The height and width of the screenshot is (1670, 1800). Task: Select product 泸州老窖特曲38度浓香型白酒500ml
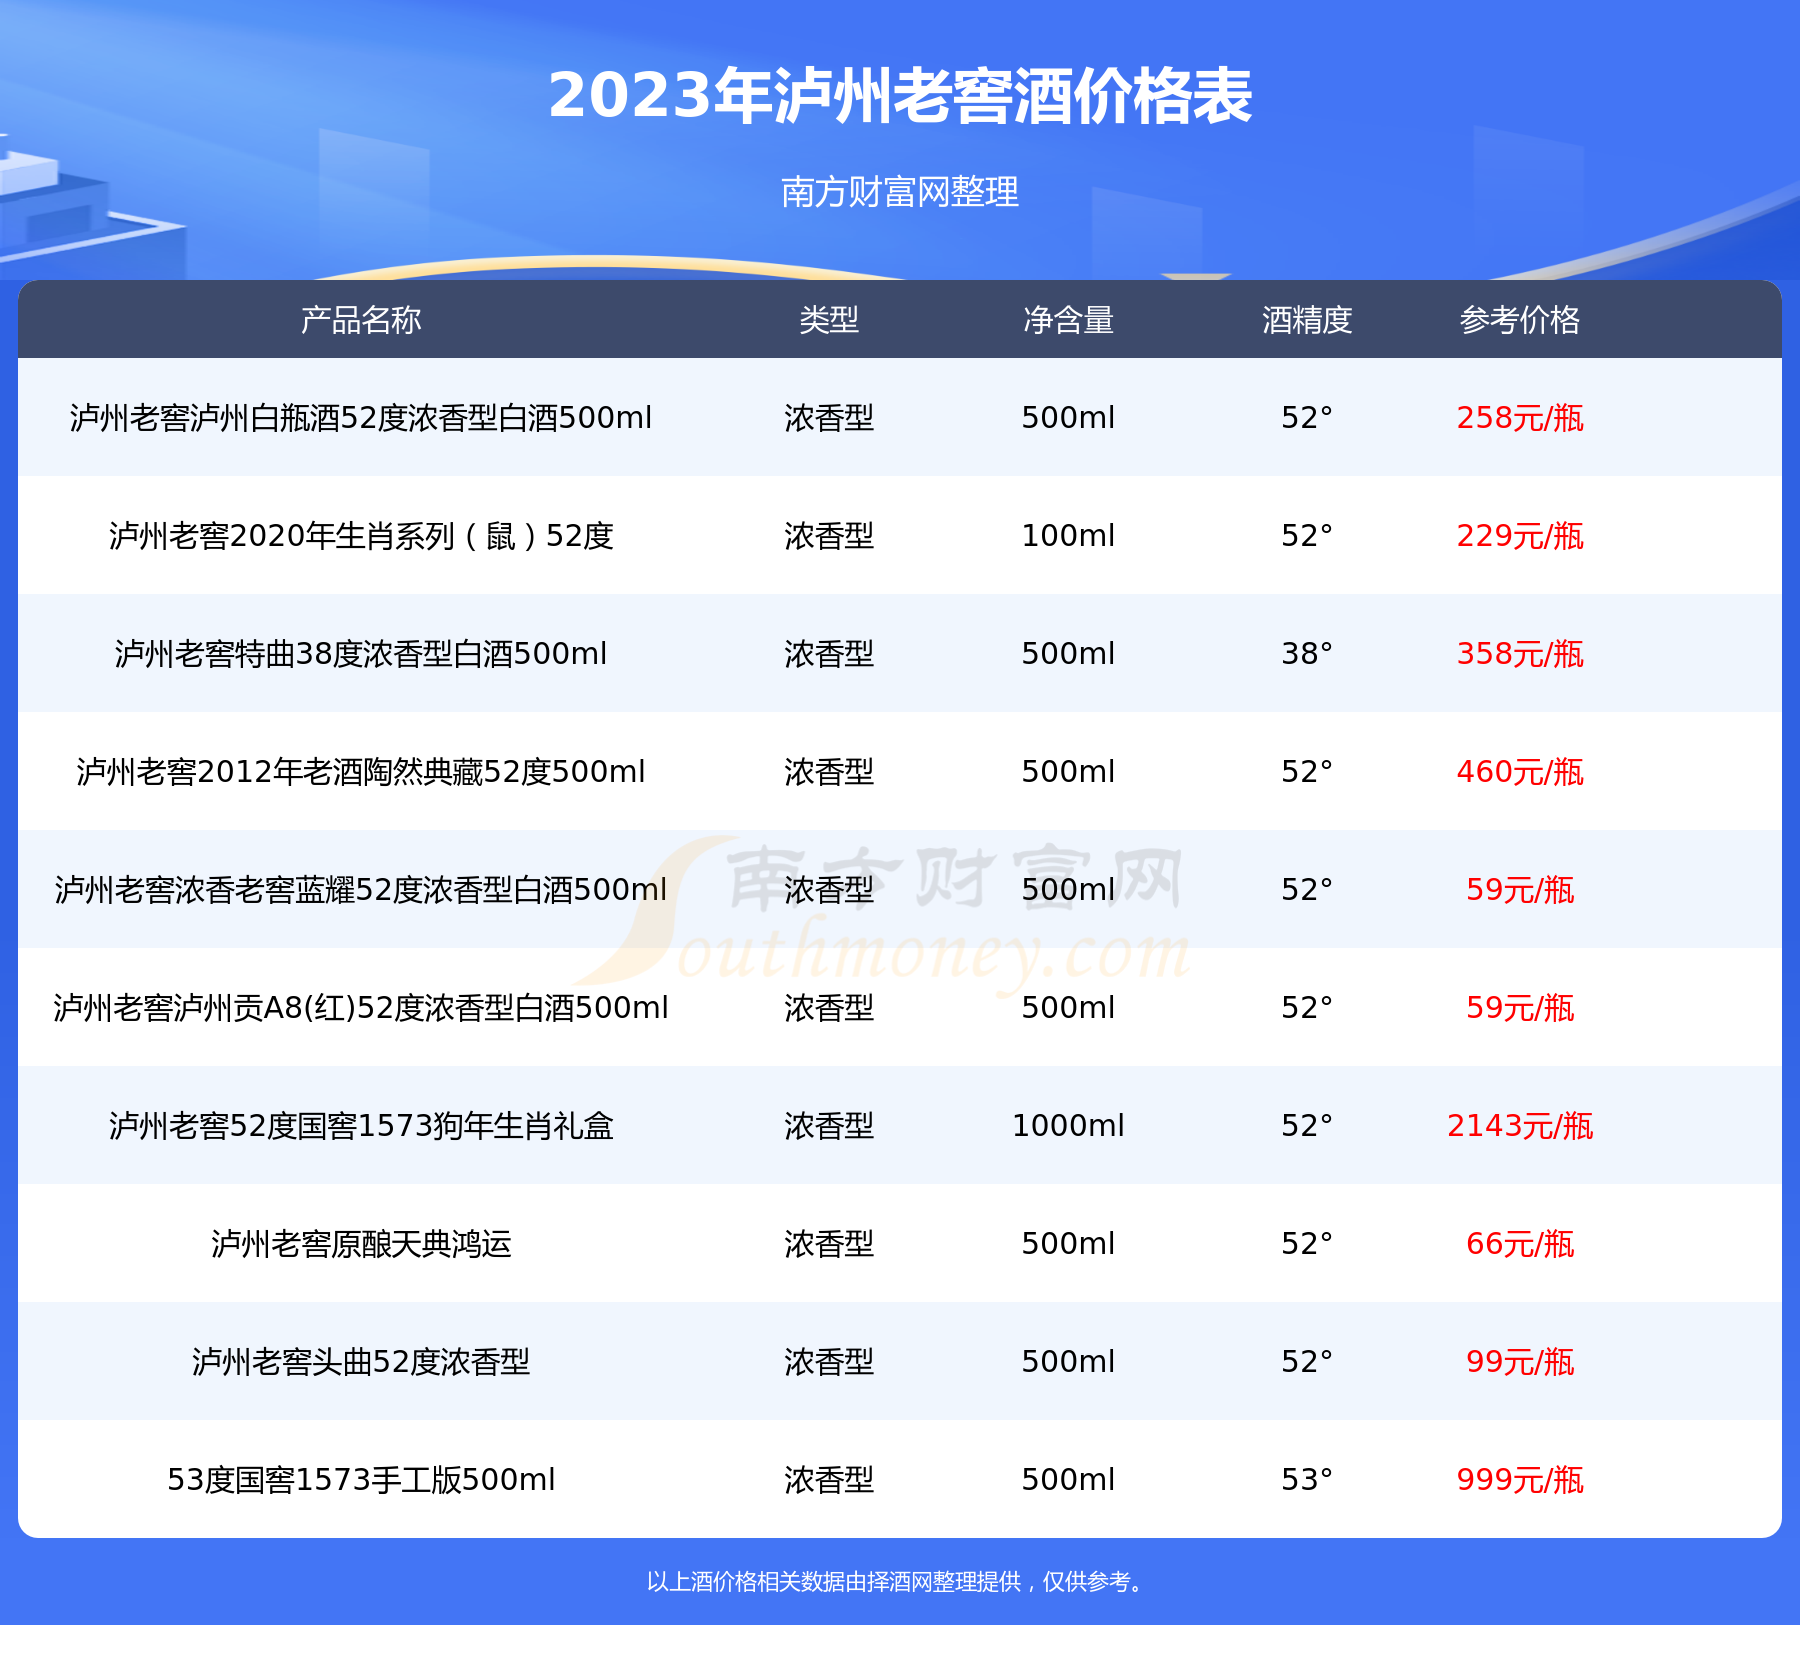tap(361, 653)
